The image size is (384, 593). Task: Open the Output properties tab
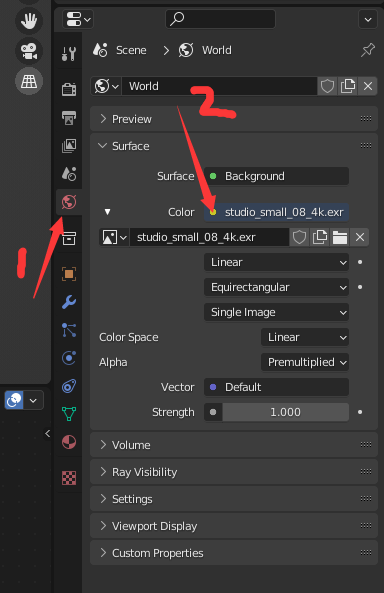click(x=69, y=118)
